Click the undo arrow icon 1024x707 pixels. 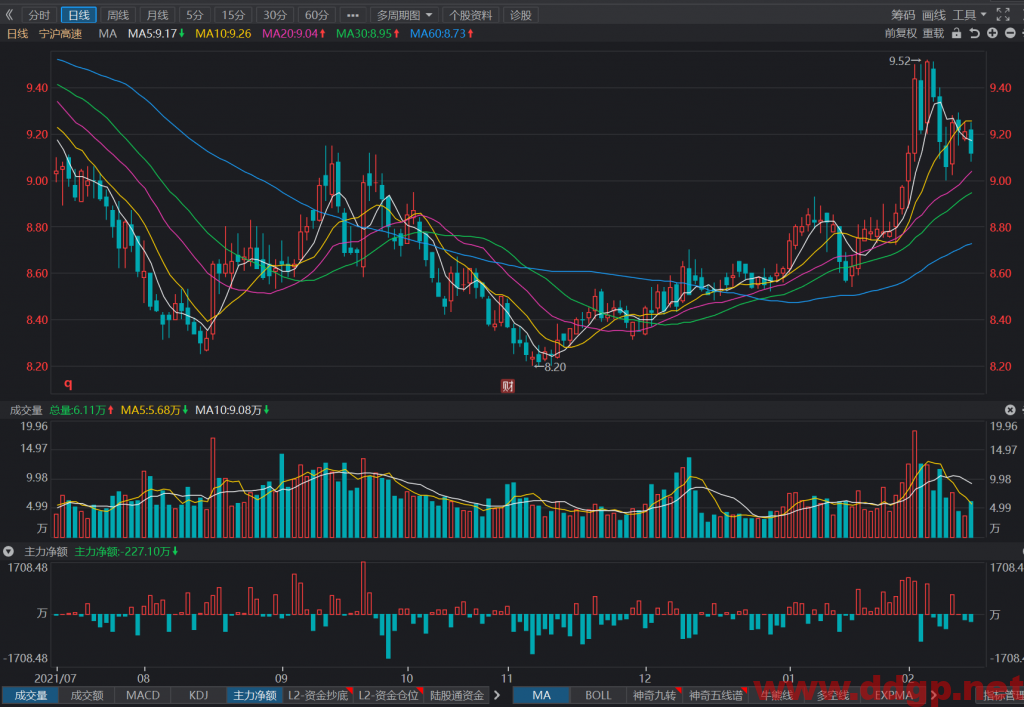click(x=974, y=33)
